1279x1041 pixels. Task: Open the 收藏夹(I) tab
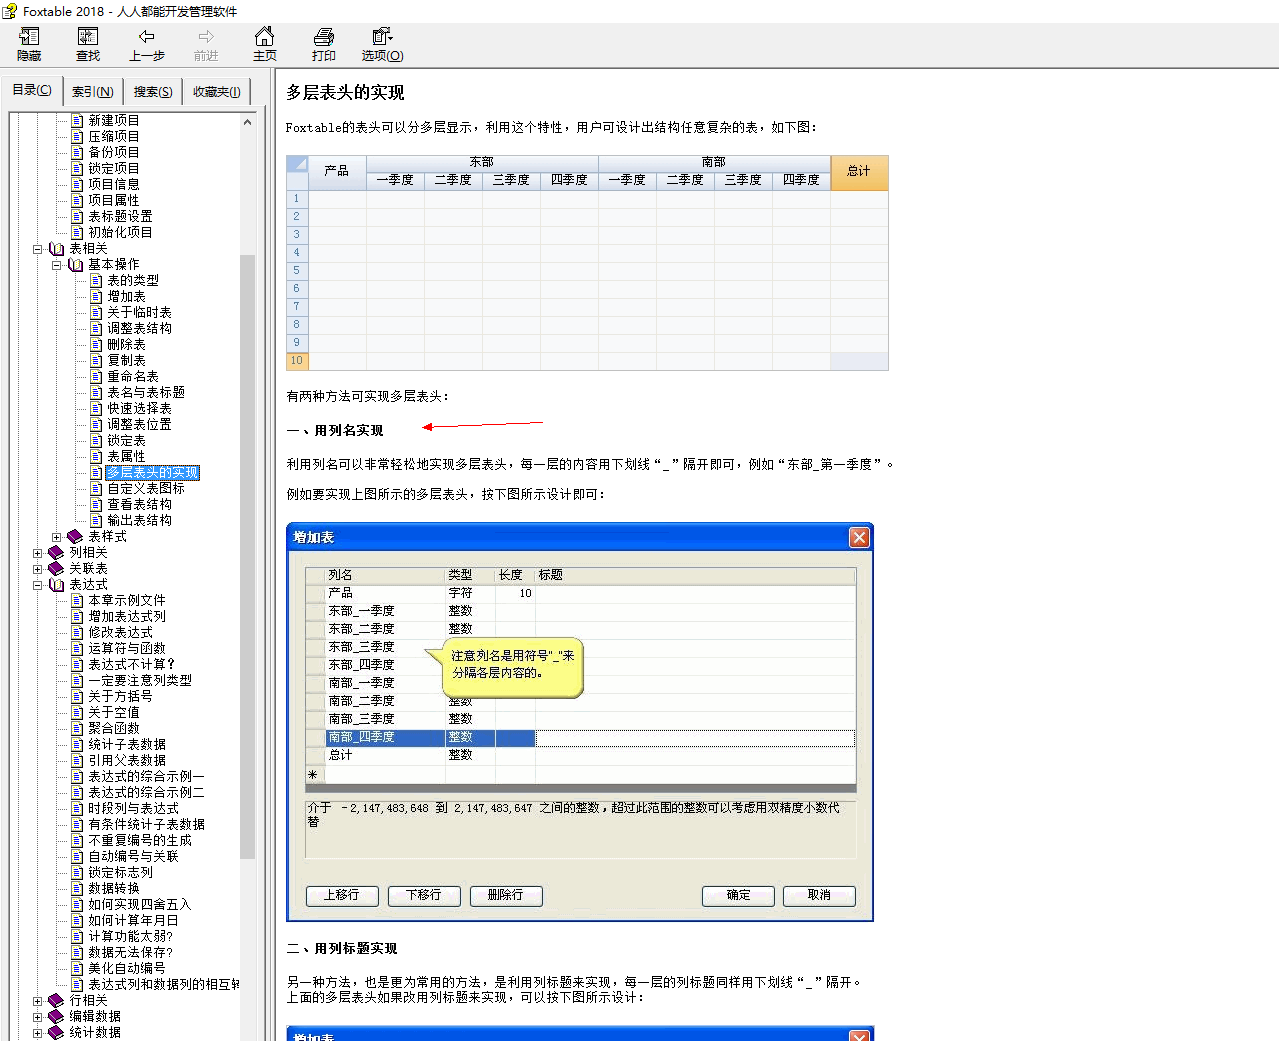pyautogui.click(x=216, y=91)
